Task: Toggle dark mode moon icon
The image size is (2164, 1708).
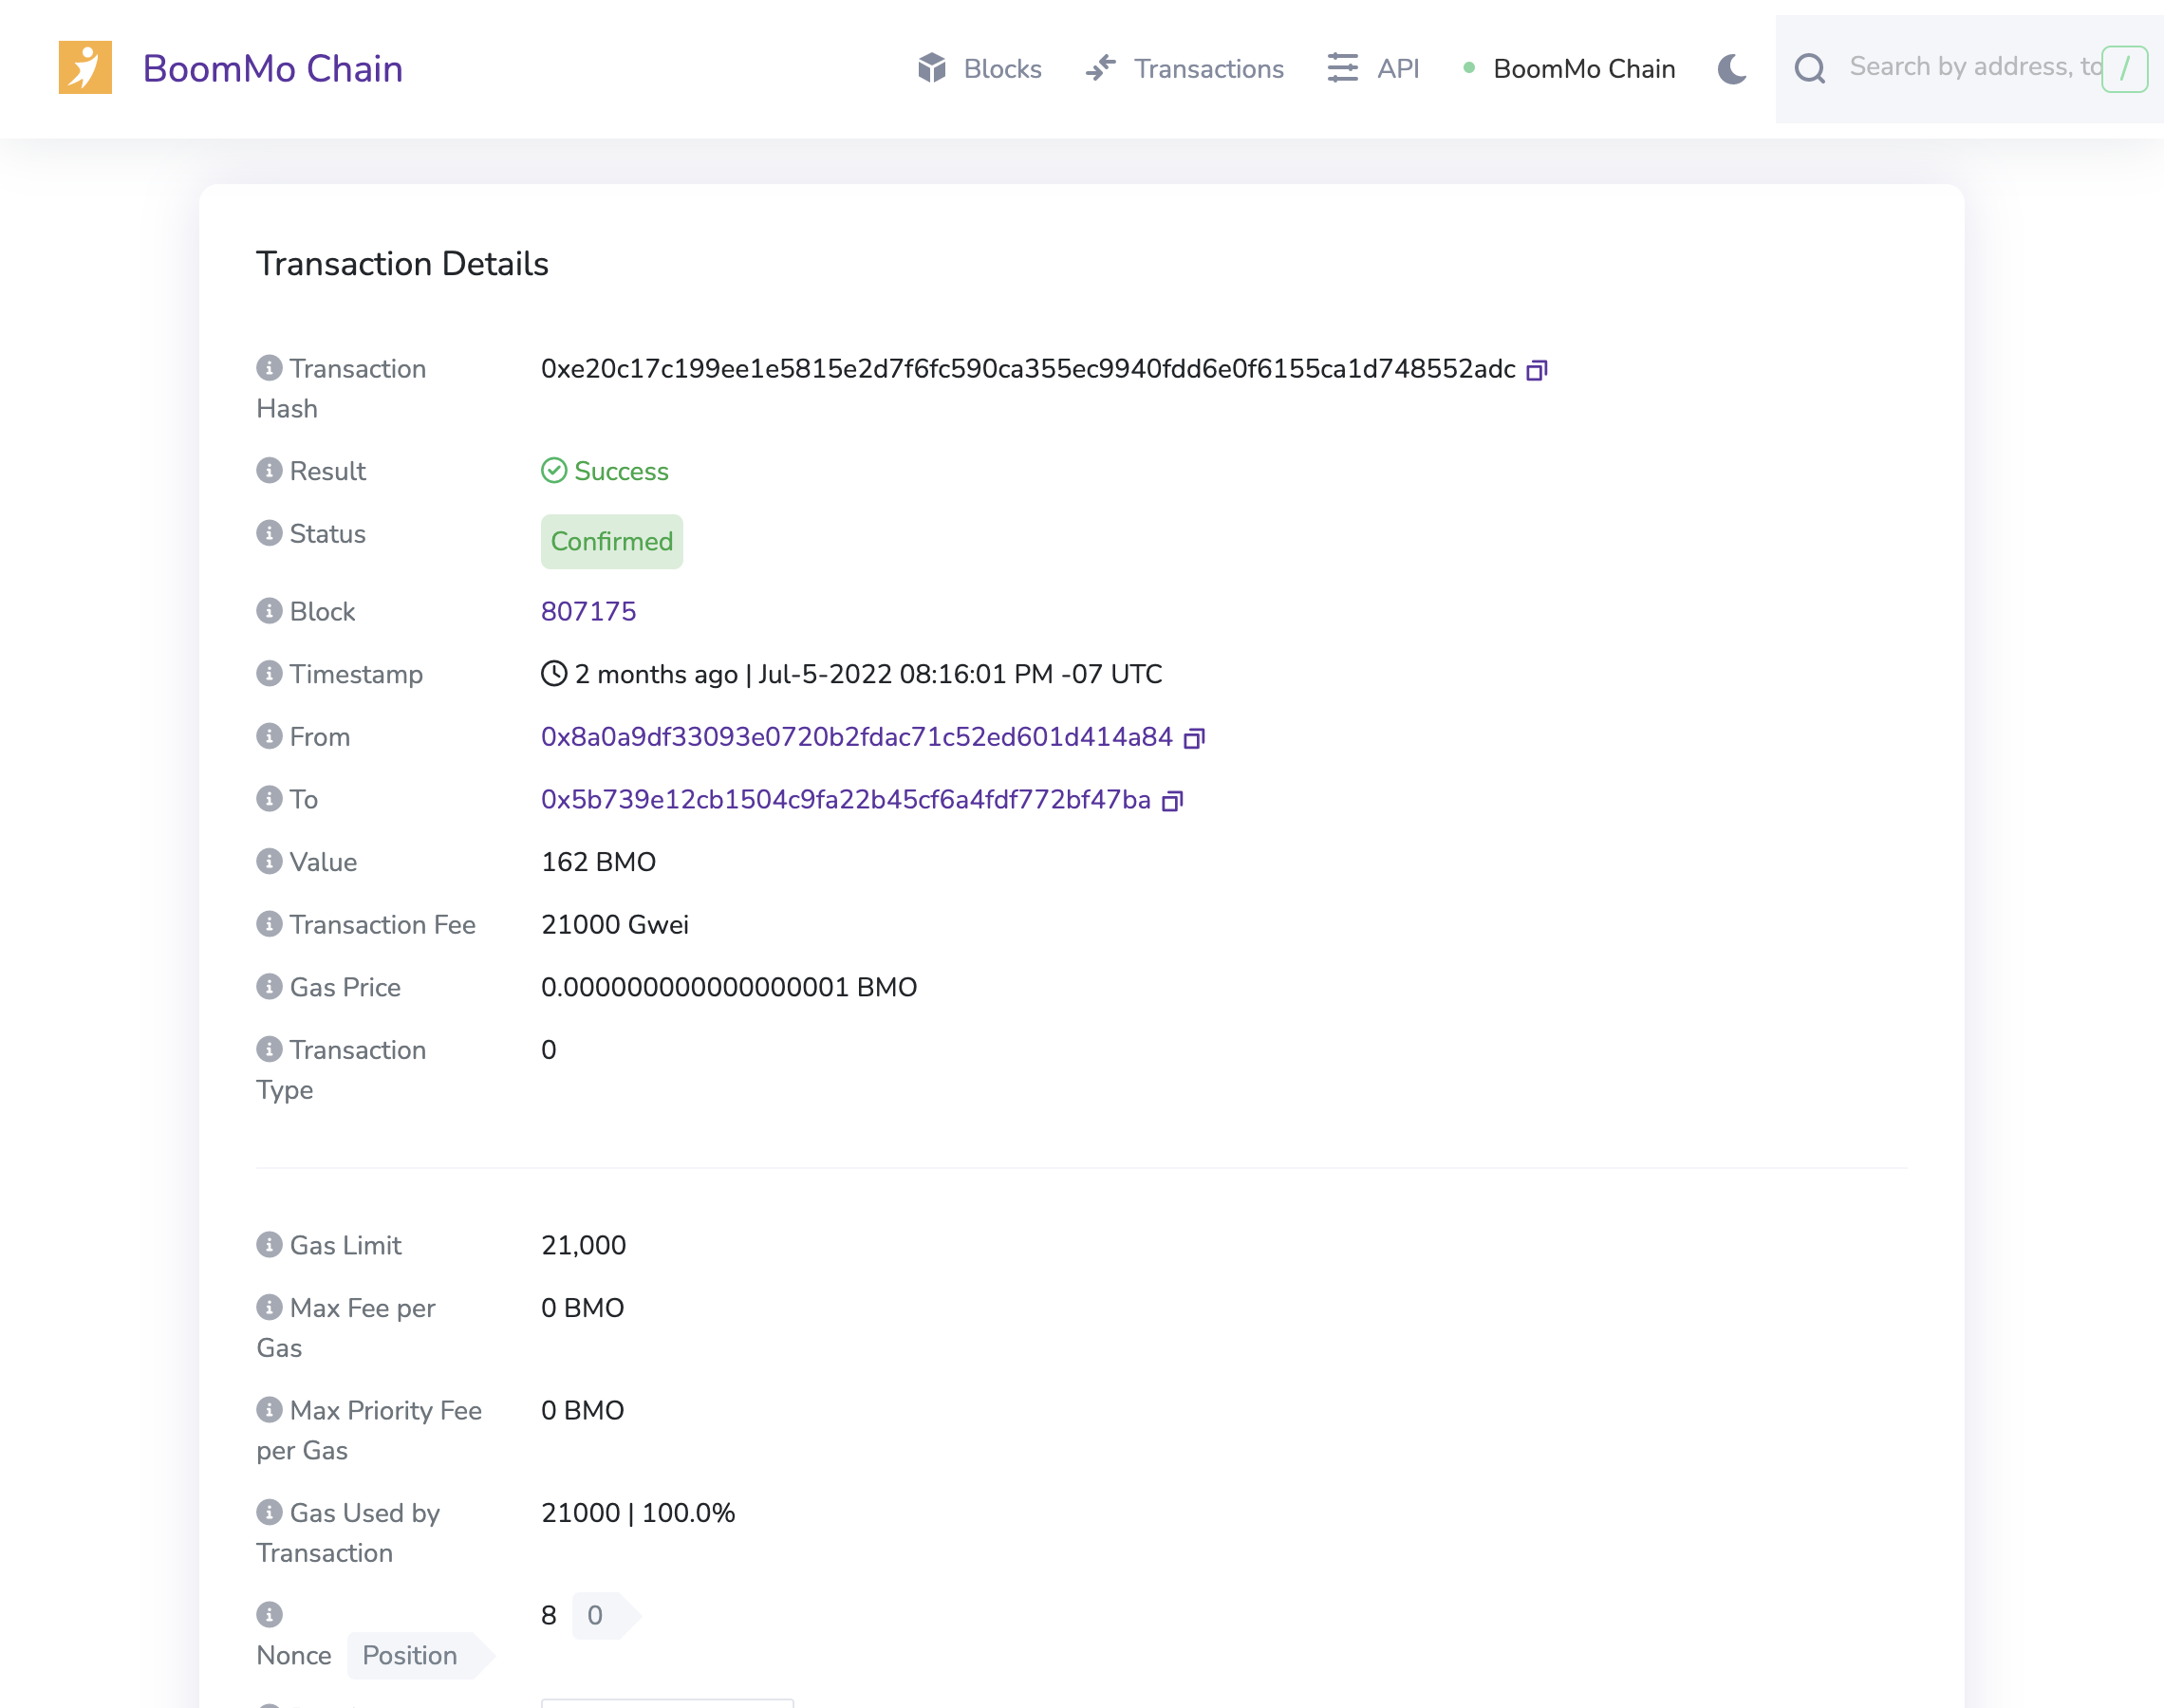Action: (1732, 69)
